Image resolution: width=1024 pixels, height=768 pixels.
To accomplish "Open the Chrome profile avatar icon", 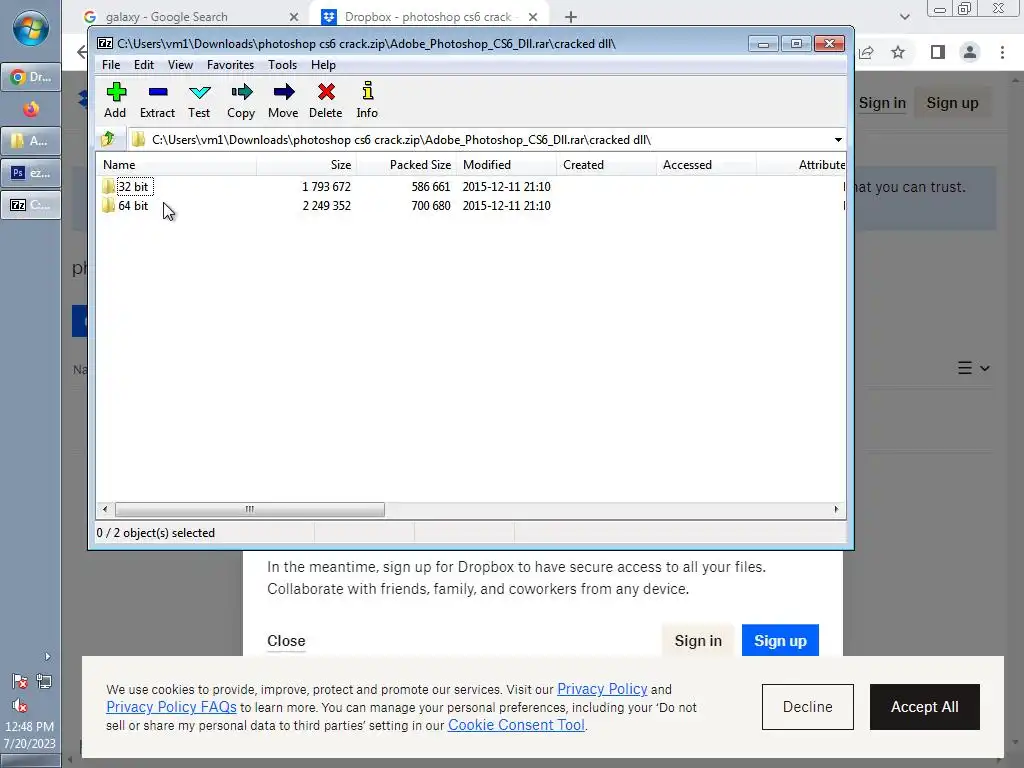I will pyautogui.click(x=970, y=52).
